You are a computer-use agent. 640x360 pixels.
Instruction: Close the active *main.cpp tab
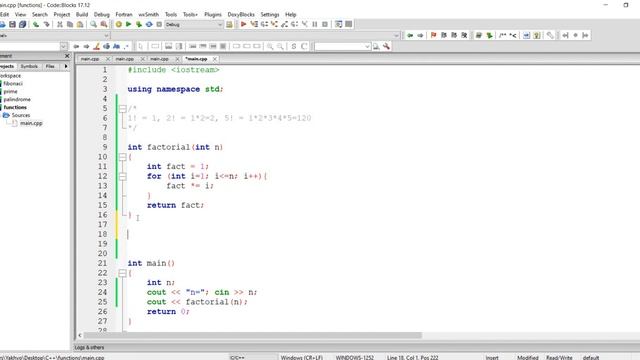click(x=215, y=59)
